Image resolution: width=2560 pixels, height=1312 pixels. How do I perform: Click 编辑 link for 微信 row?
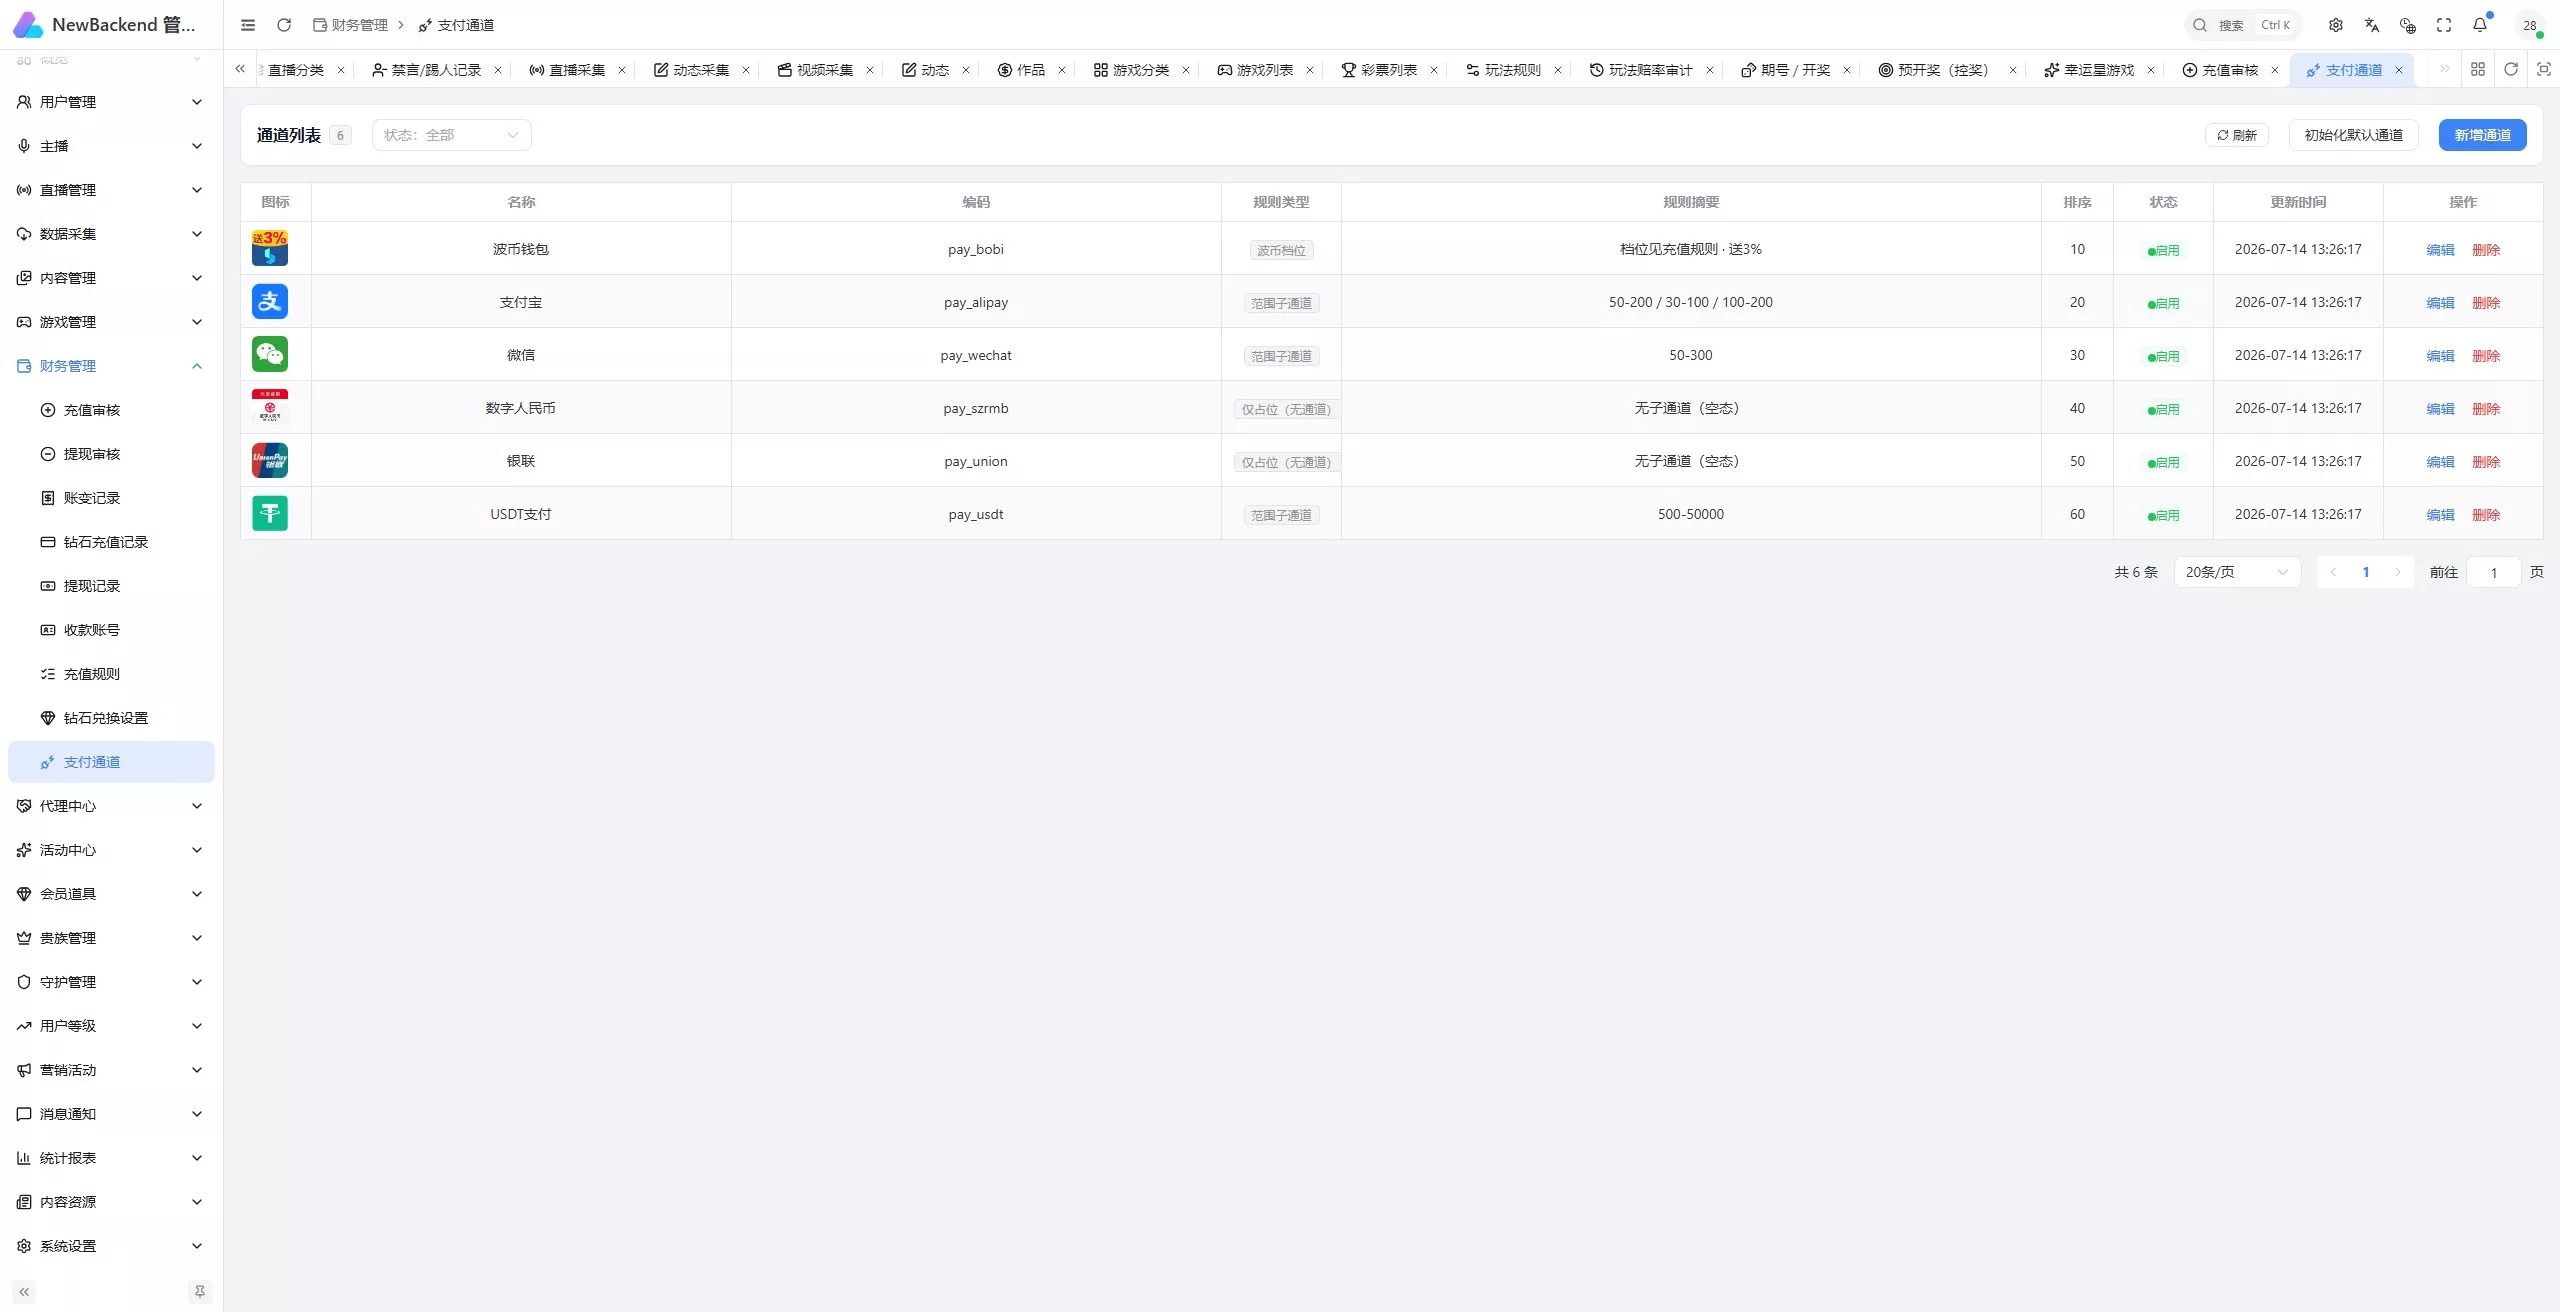pos(2440,356)
